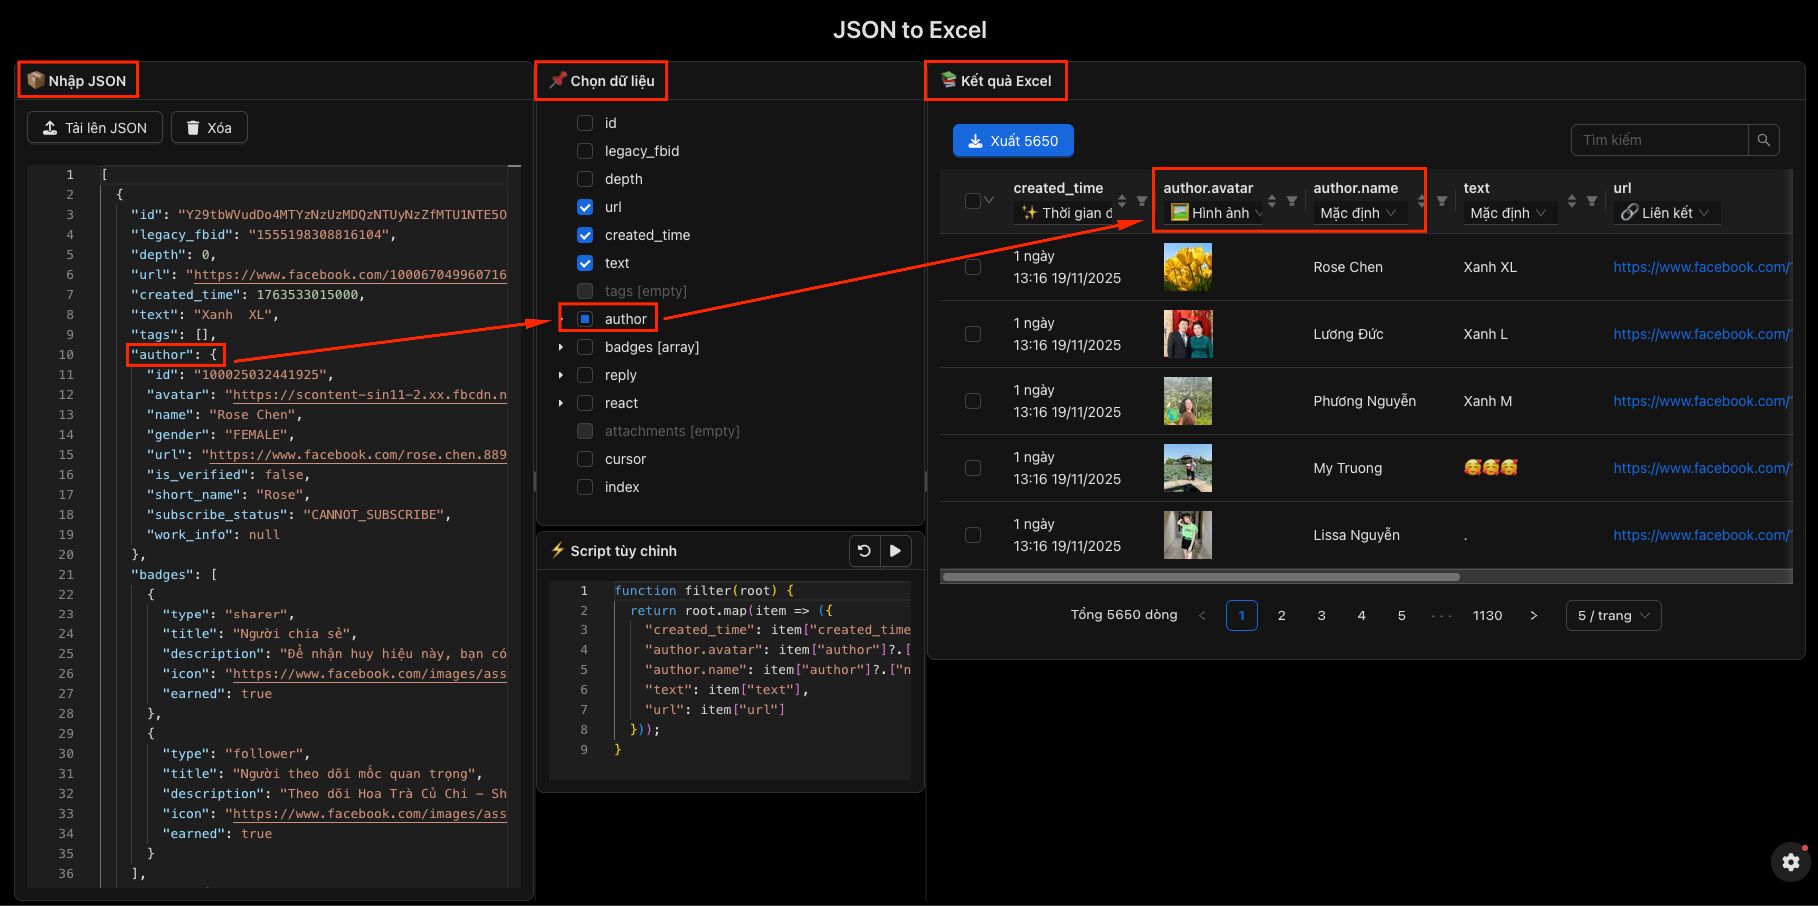Expand the reply tree node

560,375
